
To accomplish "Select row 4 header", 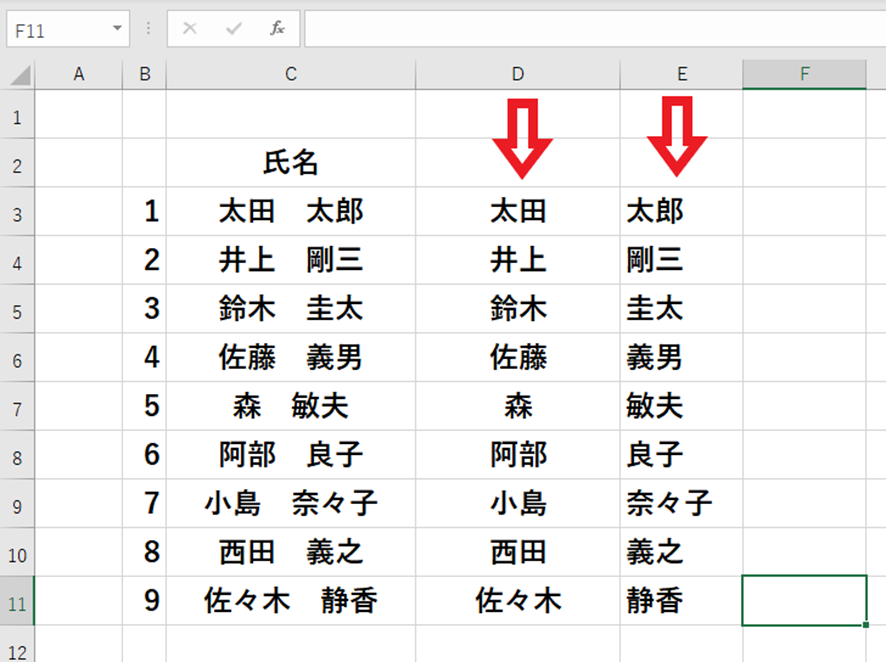I will pyautogui.click(x=17, y=260).
